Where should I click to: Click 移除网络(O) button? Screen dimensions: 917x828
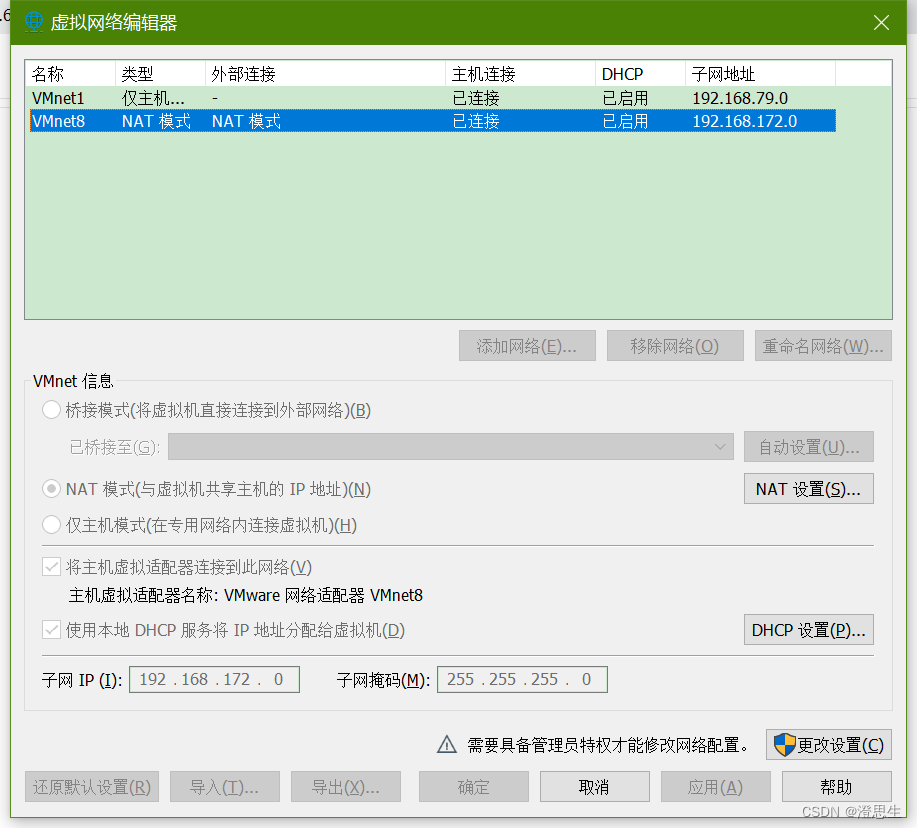[675, 346]
